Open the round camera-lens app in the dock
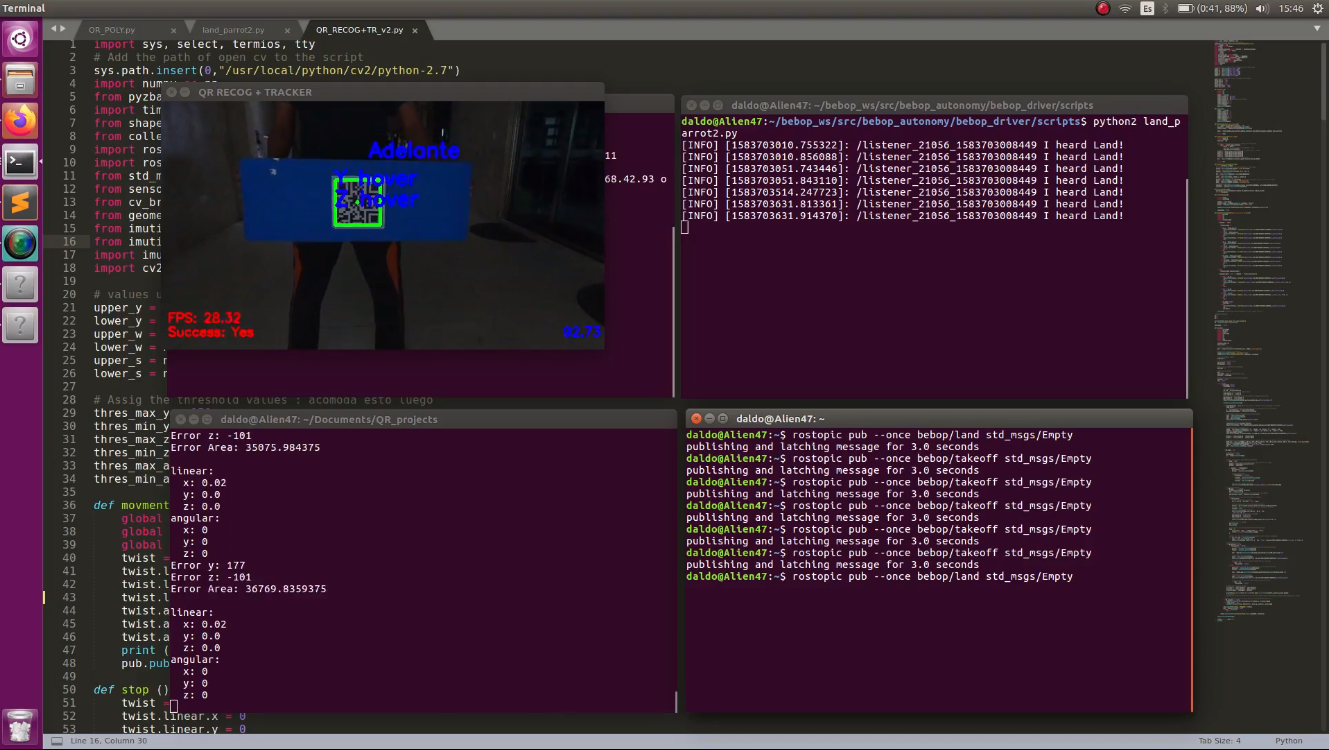Image resolution: width=1329 pixels, height=750 pixels. 21,244
